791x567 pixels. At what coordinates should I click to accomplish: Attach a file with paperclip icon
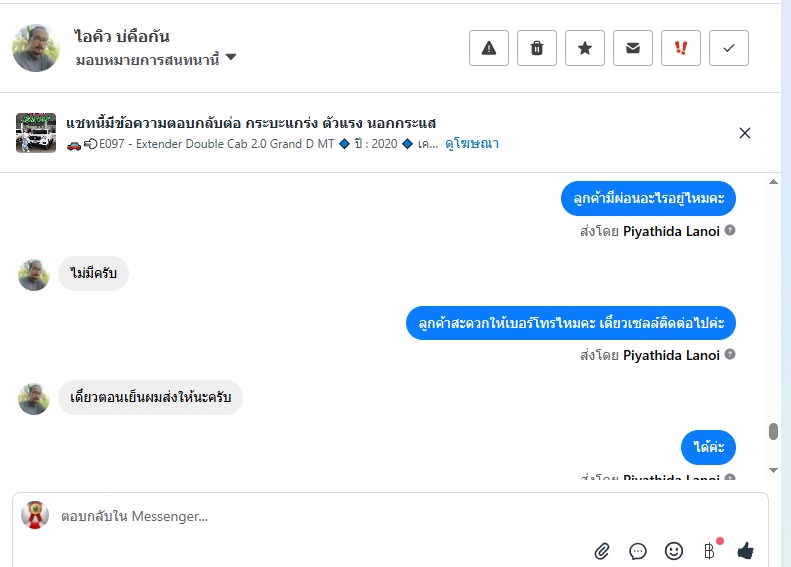click(602, 551)
